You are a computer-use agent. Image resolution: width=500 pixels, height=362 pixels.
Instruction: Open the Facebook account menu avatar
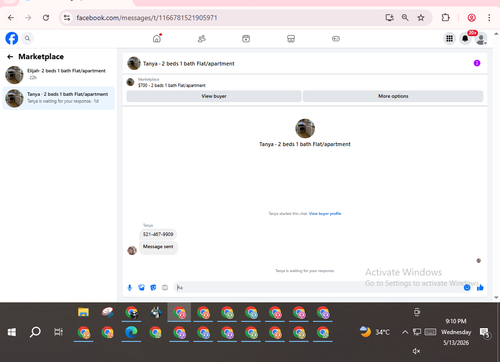coord(481,39)
